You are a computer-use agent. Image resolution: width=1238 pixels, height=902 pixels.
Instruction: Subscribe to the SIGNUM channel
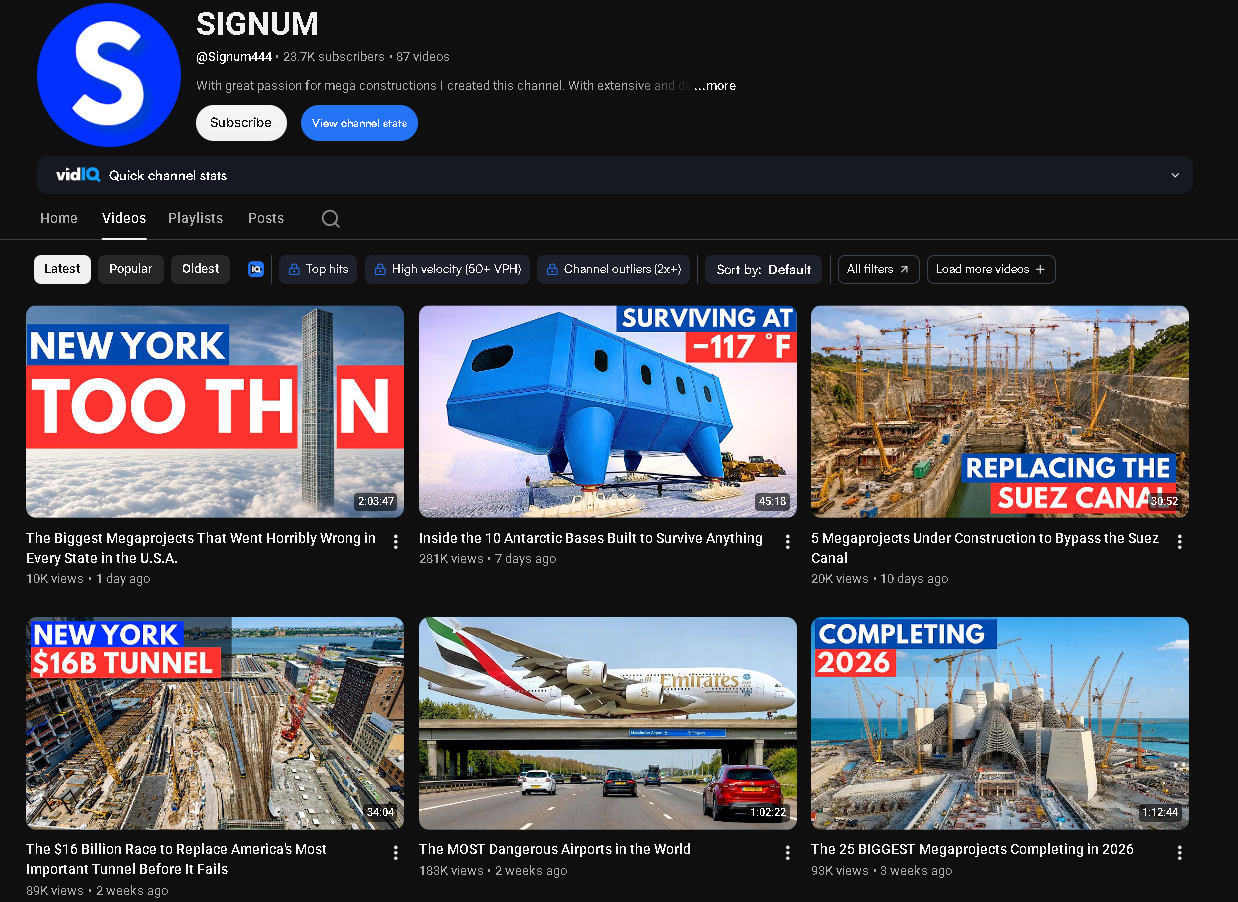(241, 123)
